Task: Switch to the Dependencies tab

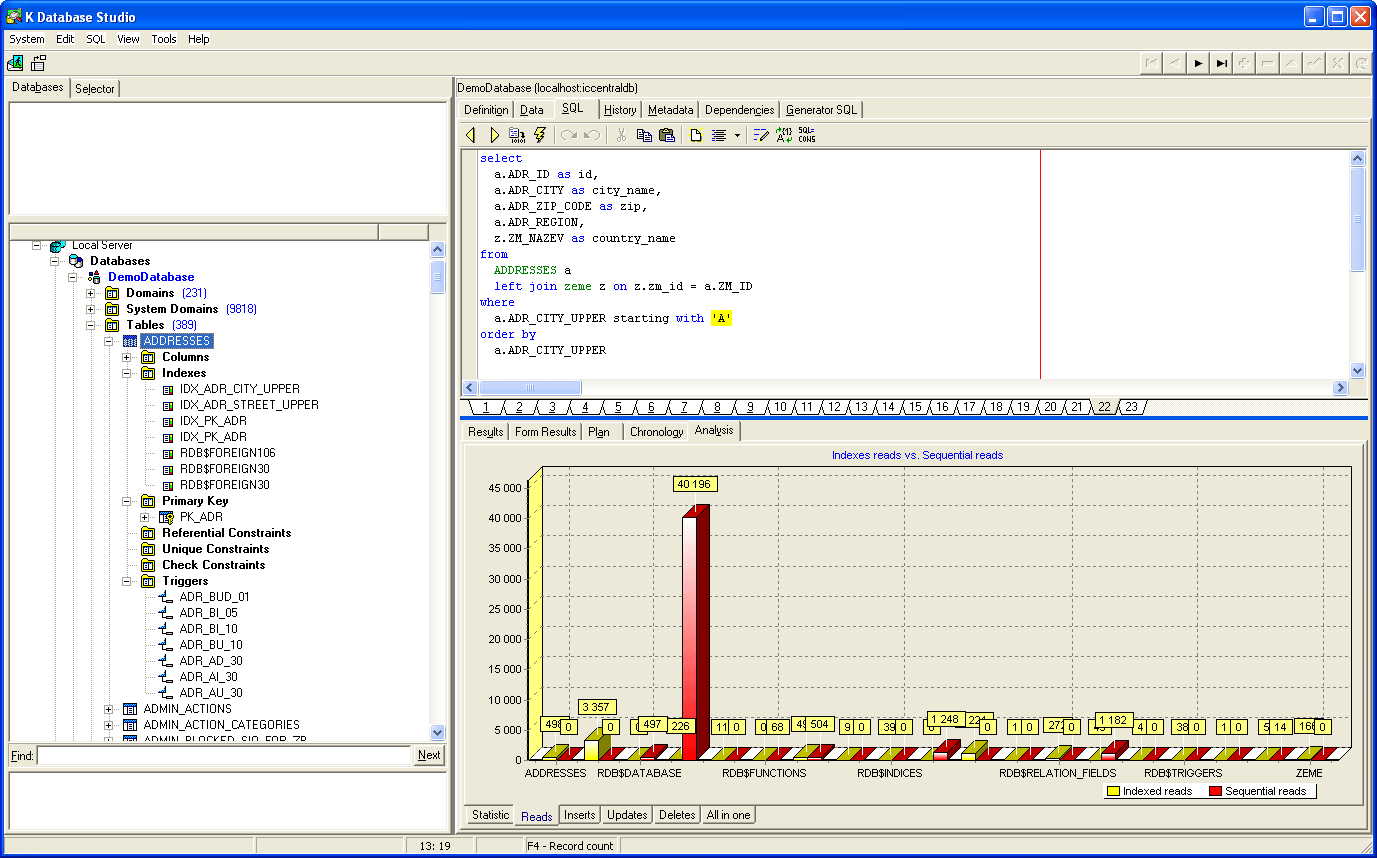Action: click(739, 110)
